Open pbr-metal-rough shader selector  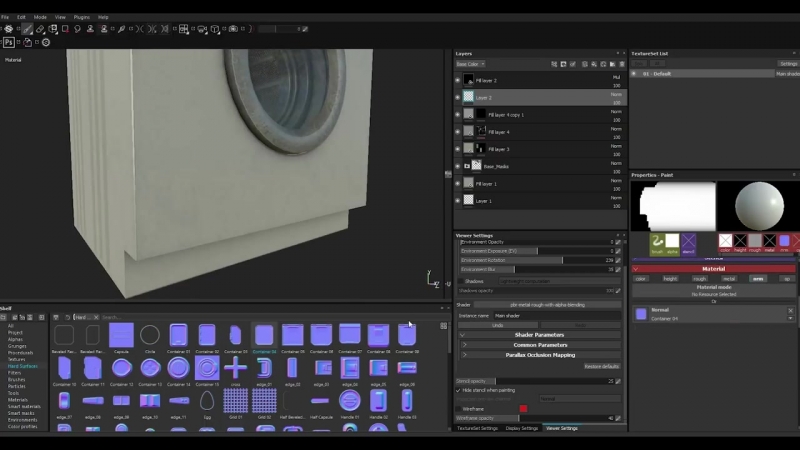point(547,305)
